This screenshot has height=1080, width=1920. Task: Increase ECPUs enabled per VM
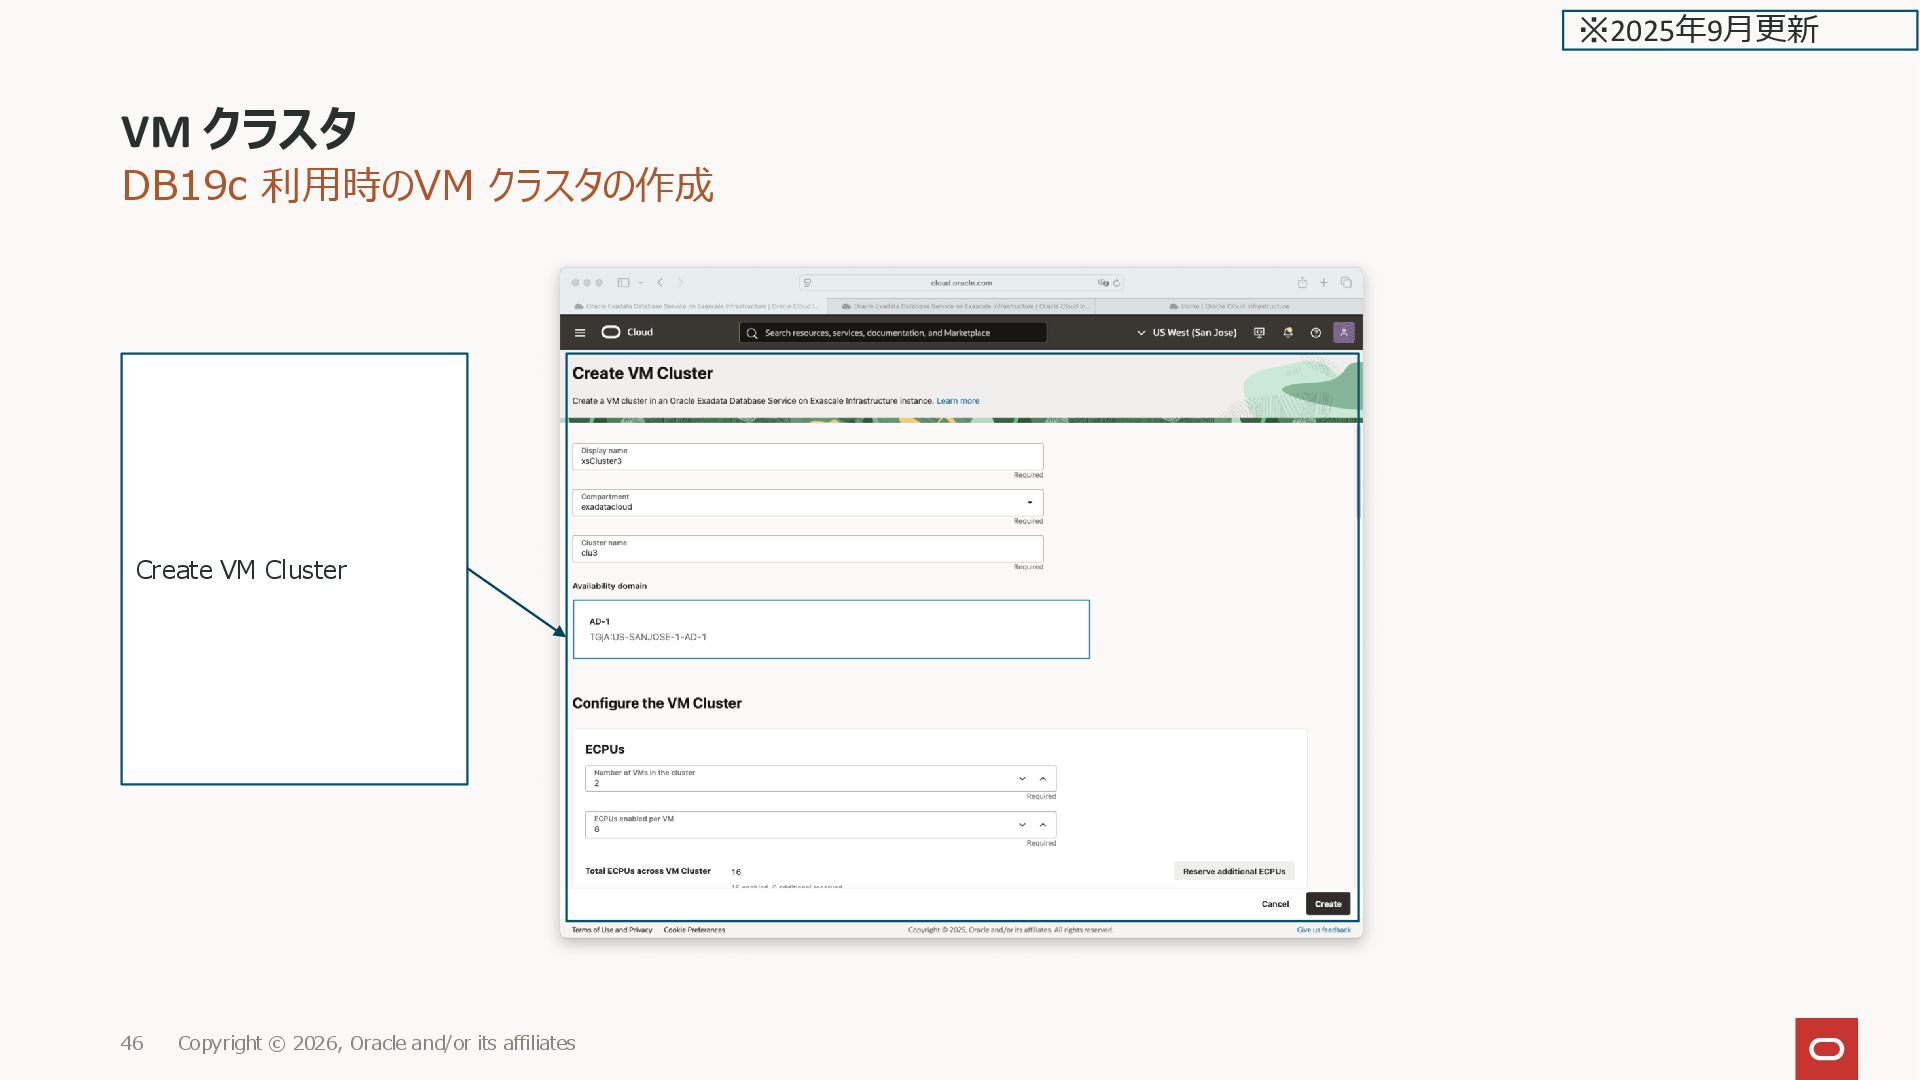tap(1043, 825)
